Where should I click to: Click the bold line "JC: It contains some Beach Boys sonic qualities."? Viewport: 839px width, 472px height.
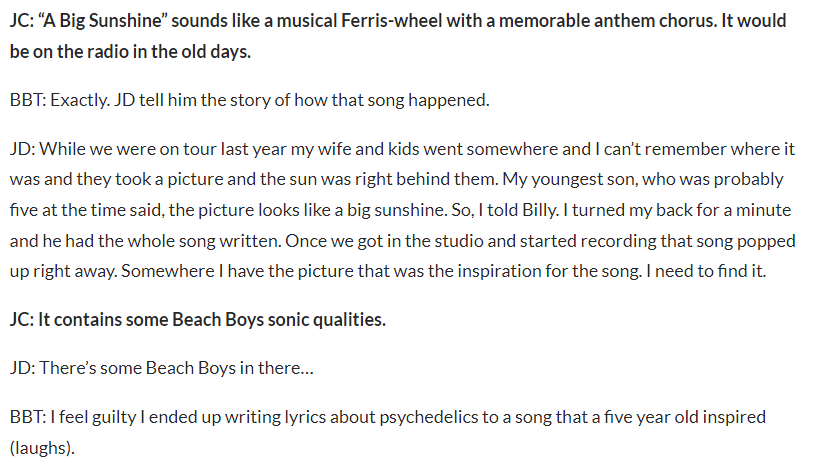tap(197, 319)
